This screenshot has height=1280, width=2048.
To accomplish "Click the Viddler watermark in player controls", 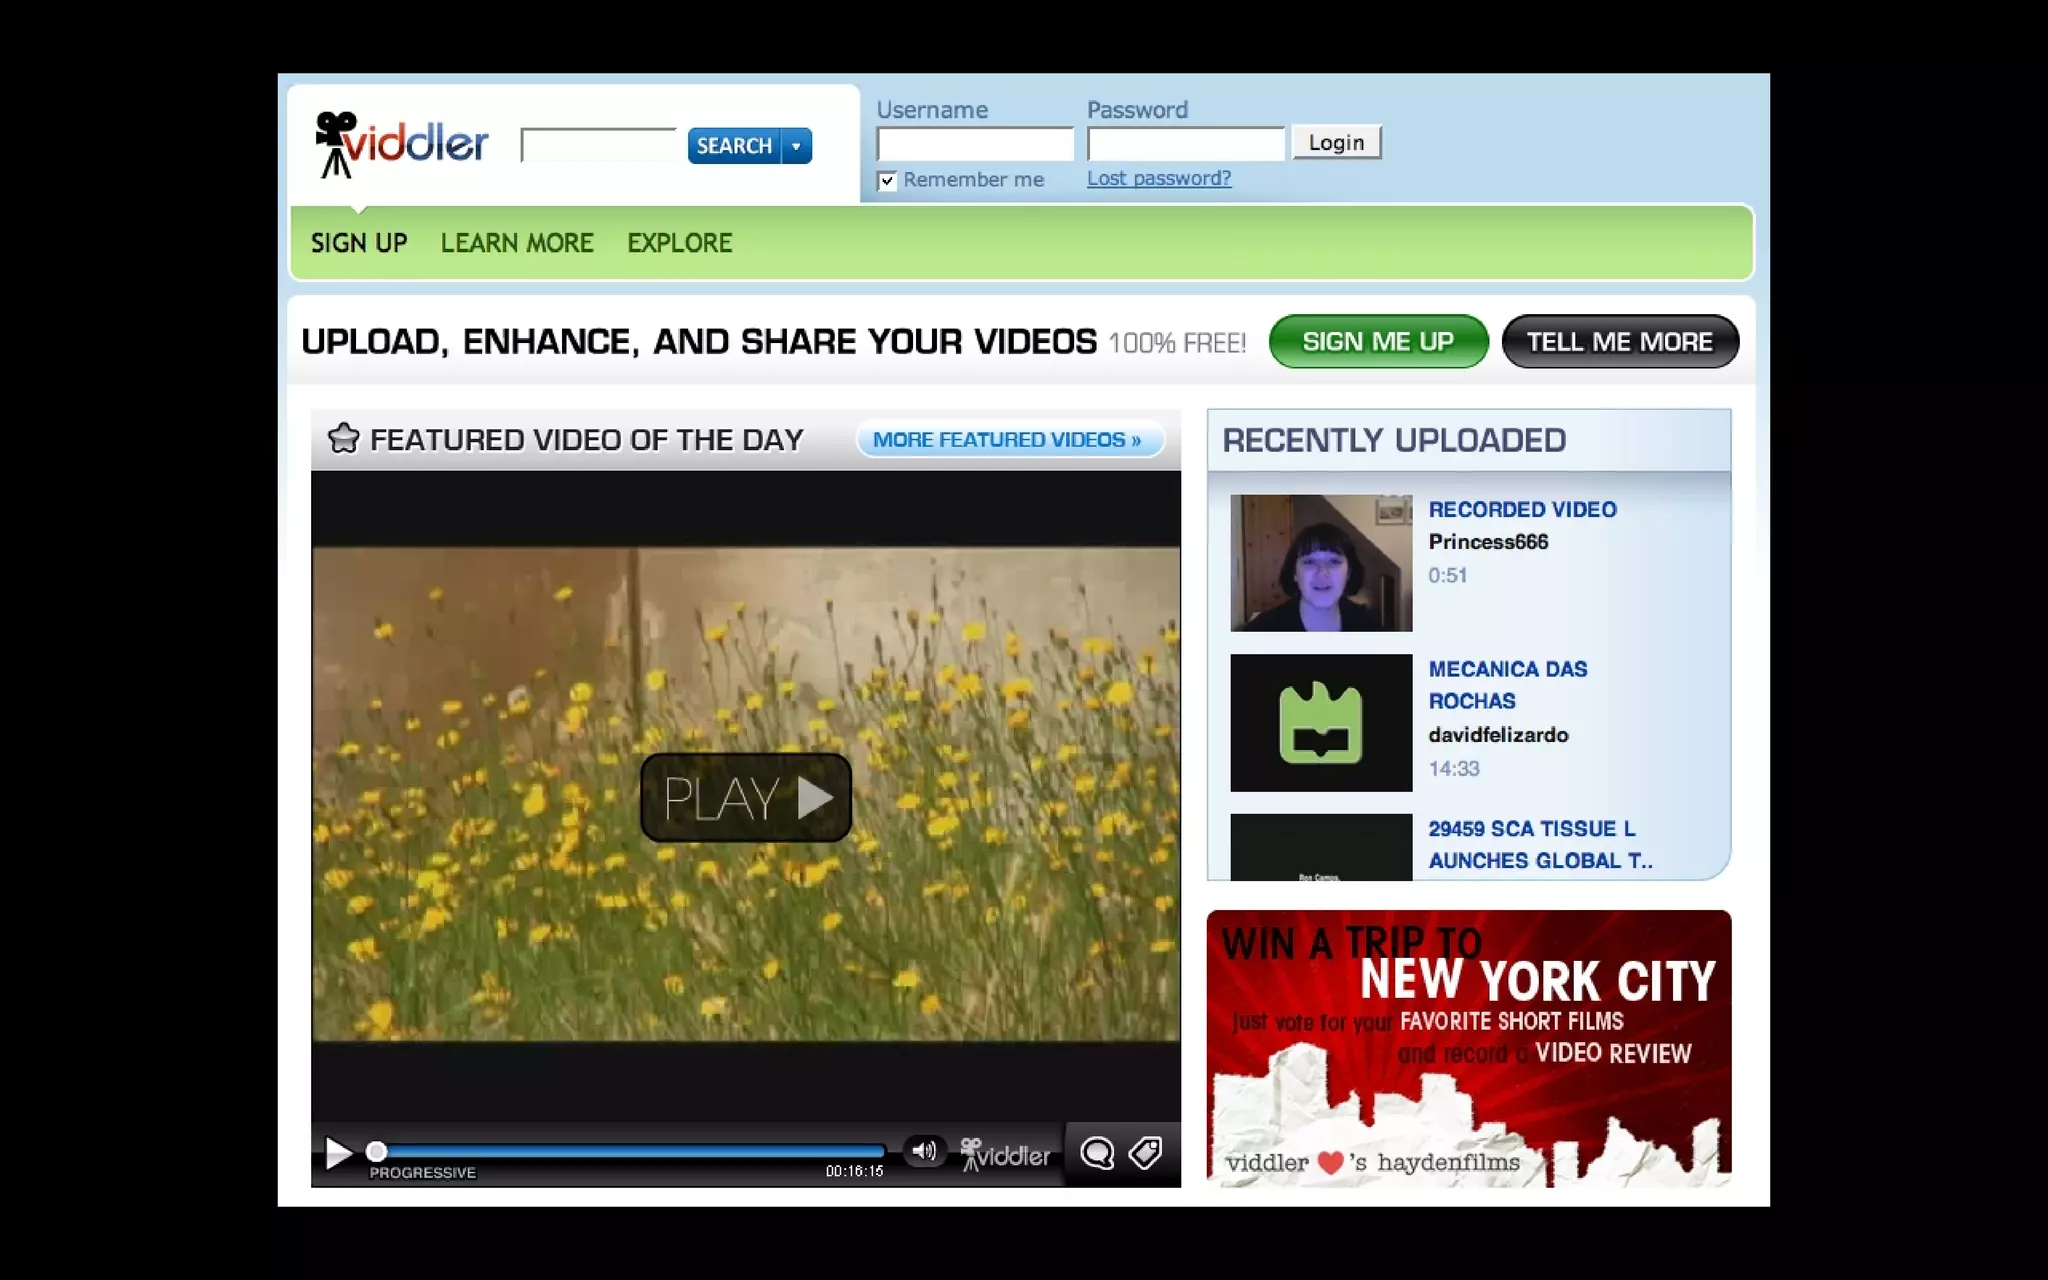I will [1005, 1155].
